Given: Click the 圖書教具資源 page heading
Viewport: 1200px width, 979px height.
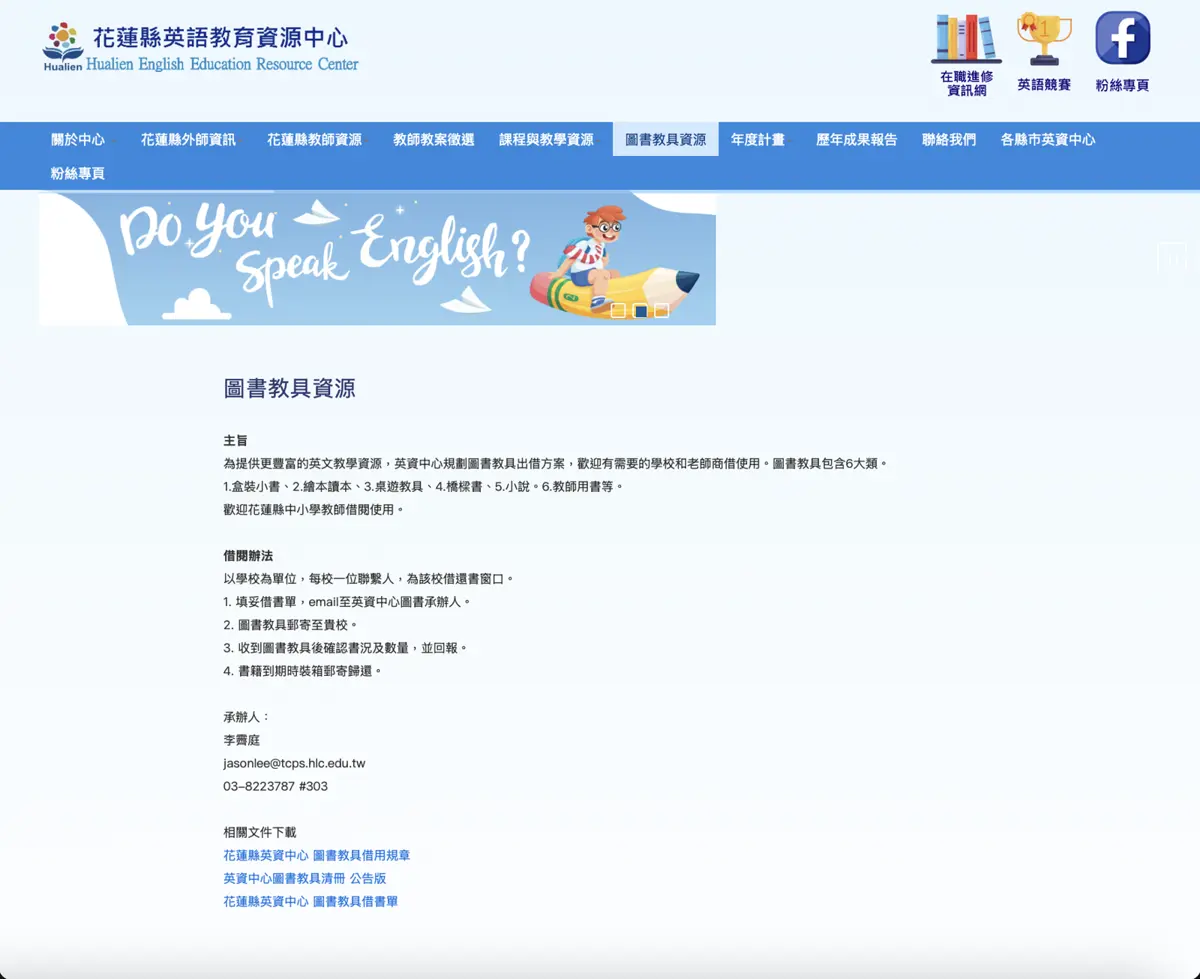Looking at the screenshot, I should [x=289, y=388].
